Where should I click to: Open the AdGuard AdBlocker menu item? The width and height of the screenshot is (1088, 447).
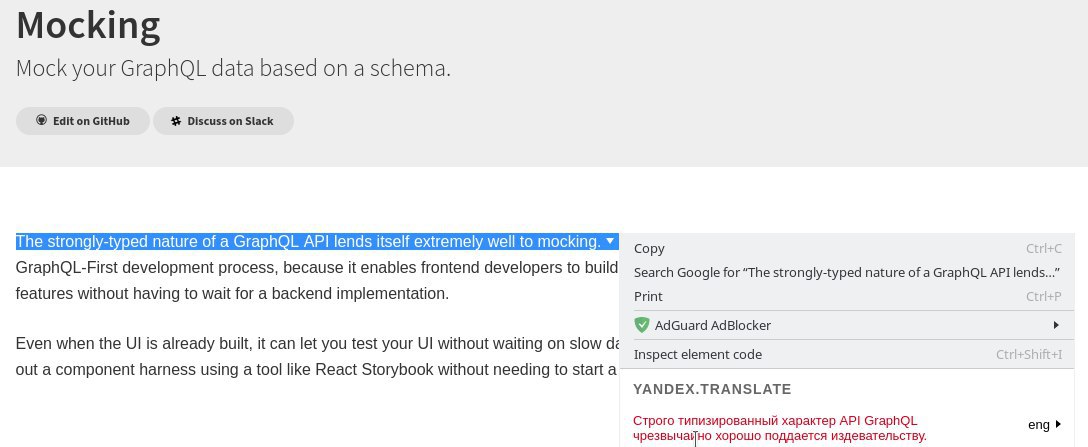coord(712,325)
